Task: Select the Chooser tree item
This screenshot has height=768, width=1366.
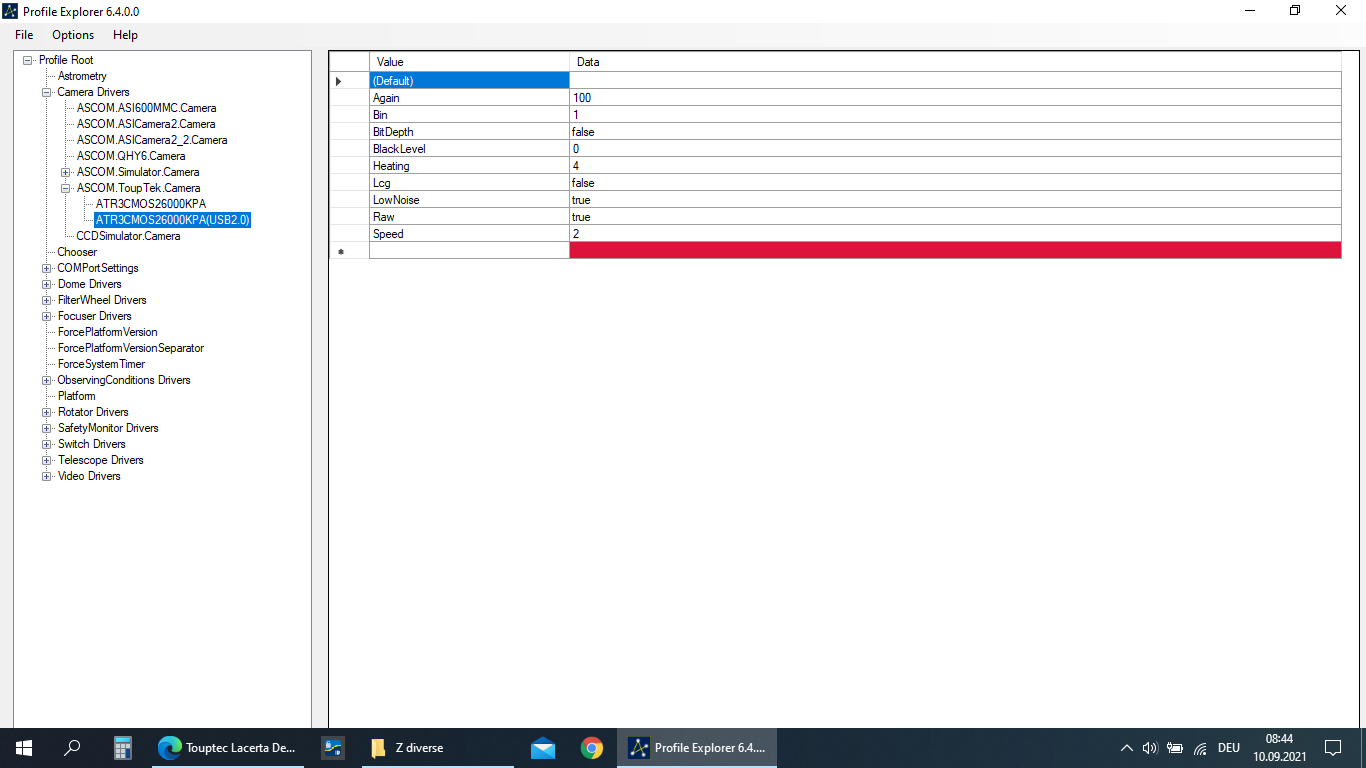Action: pyautogui.click(x=77, y=252)
